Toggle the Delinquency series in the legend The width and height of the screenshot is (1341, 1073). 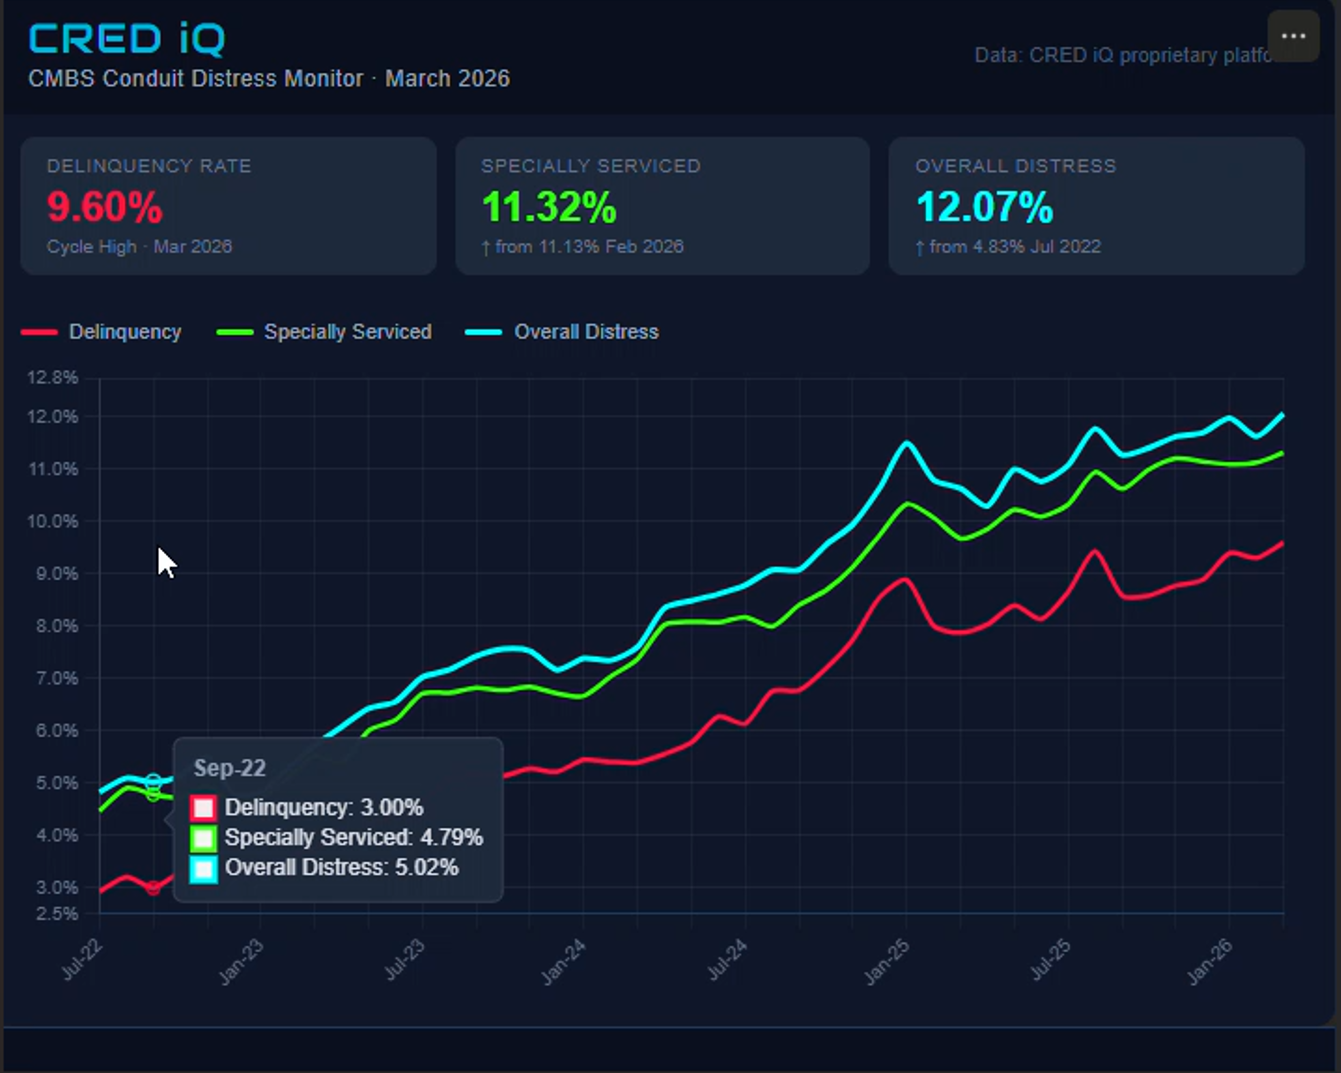click(x=102, y=332)
